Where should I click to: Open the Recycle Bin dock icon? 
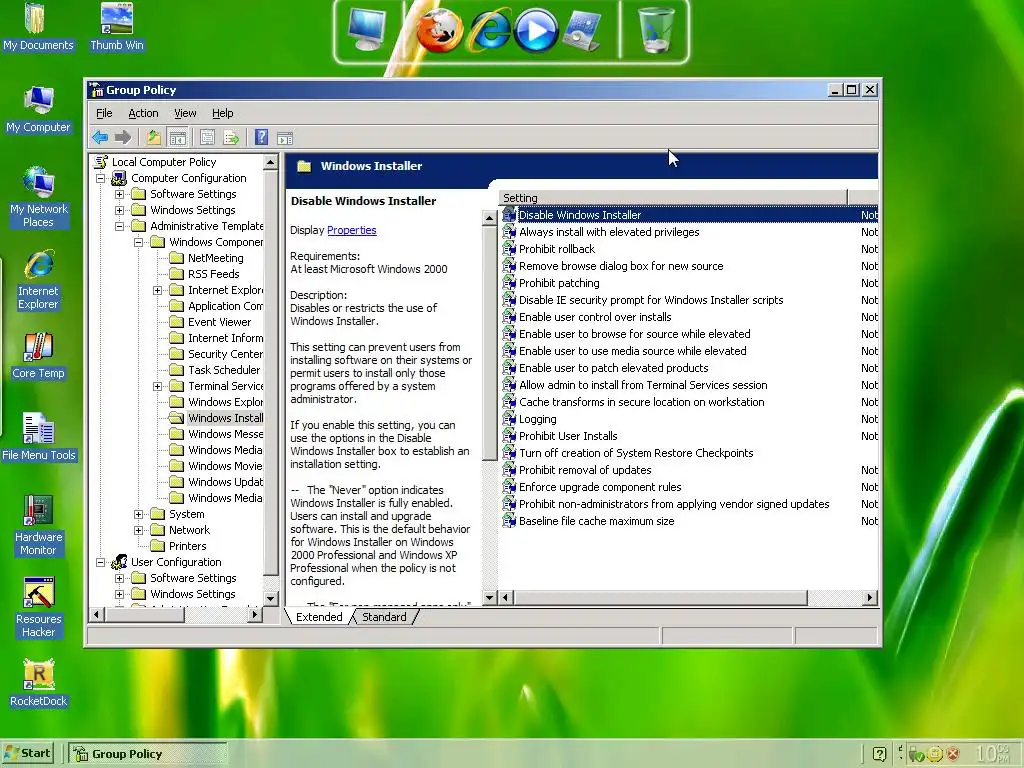[x=656, y=30]
